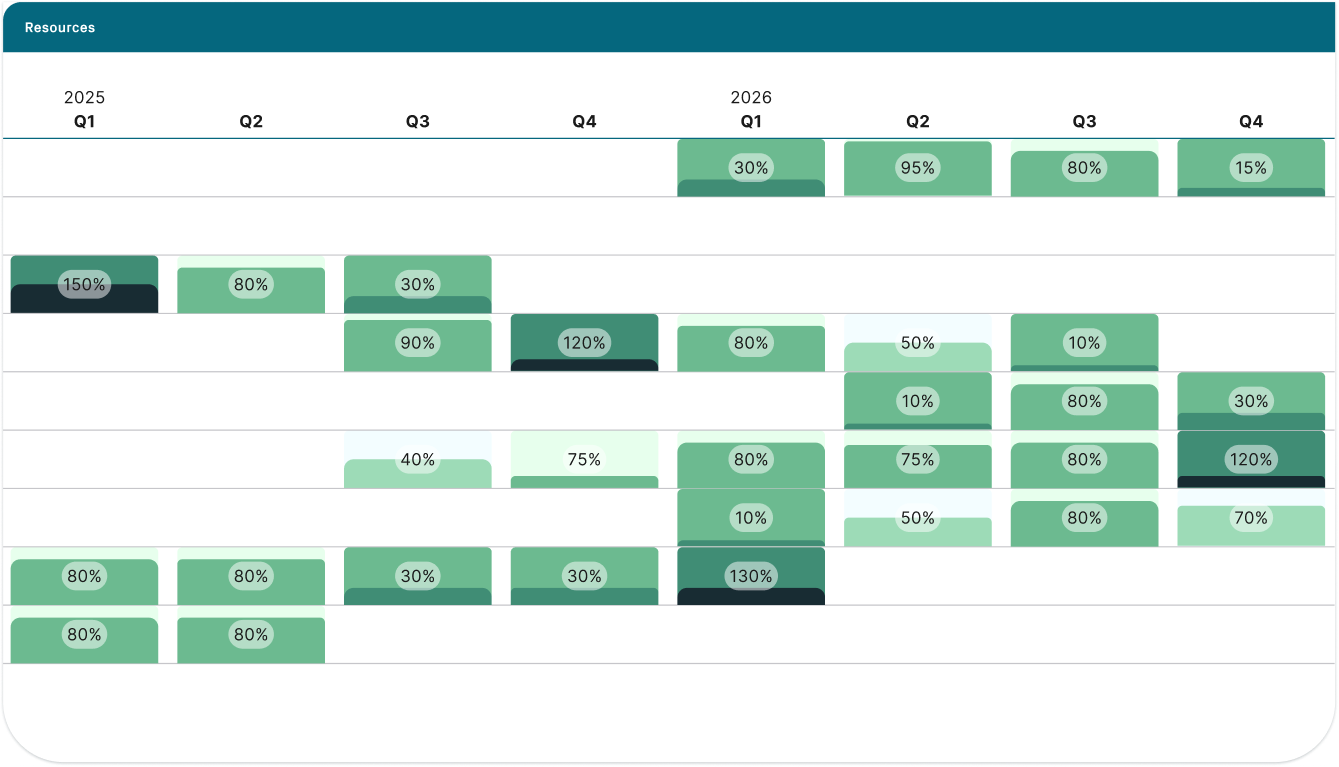This screenshot has height=767, width=1339.
Task: Click the 15% allocation cell
Action: pyautogui.click(x=1251, y=168)
